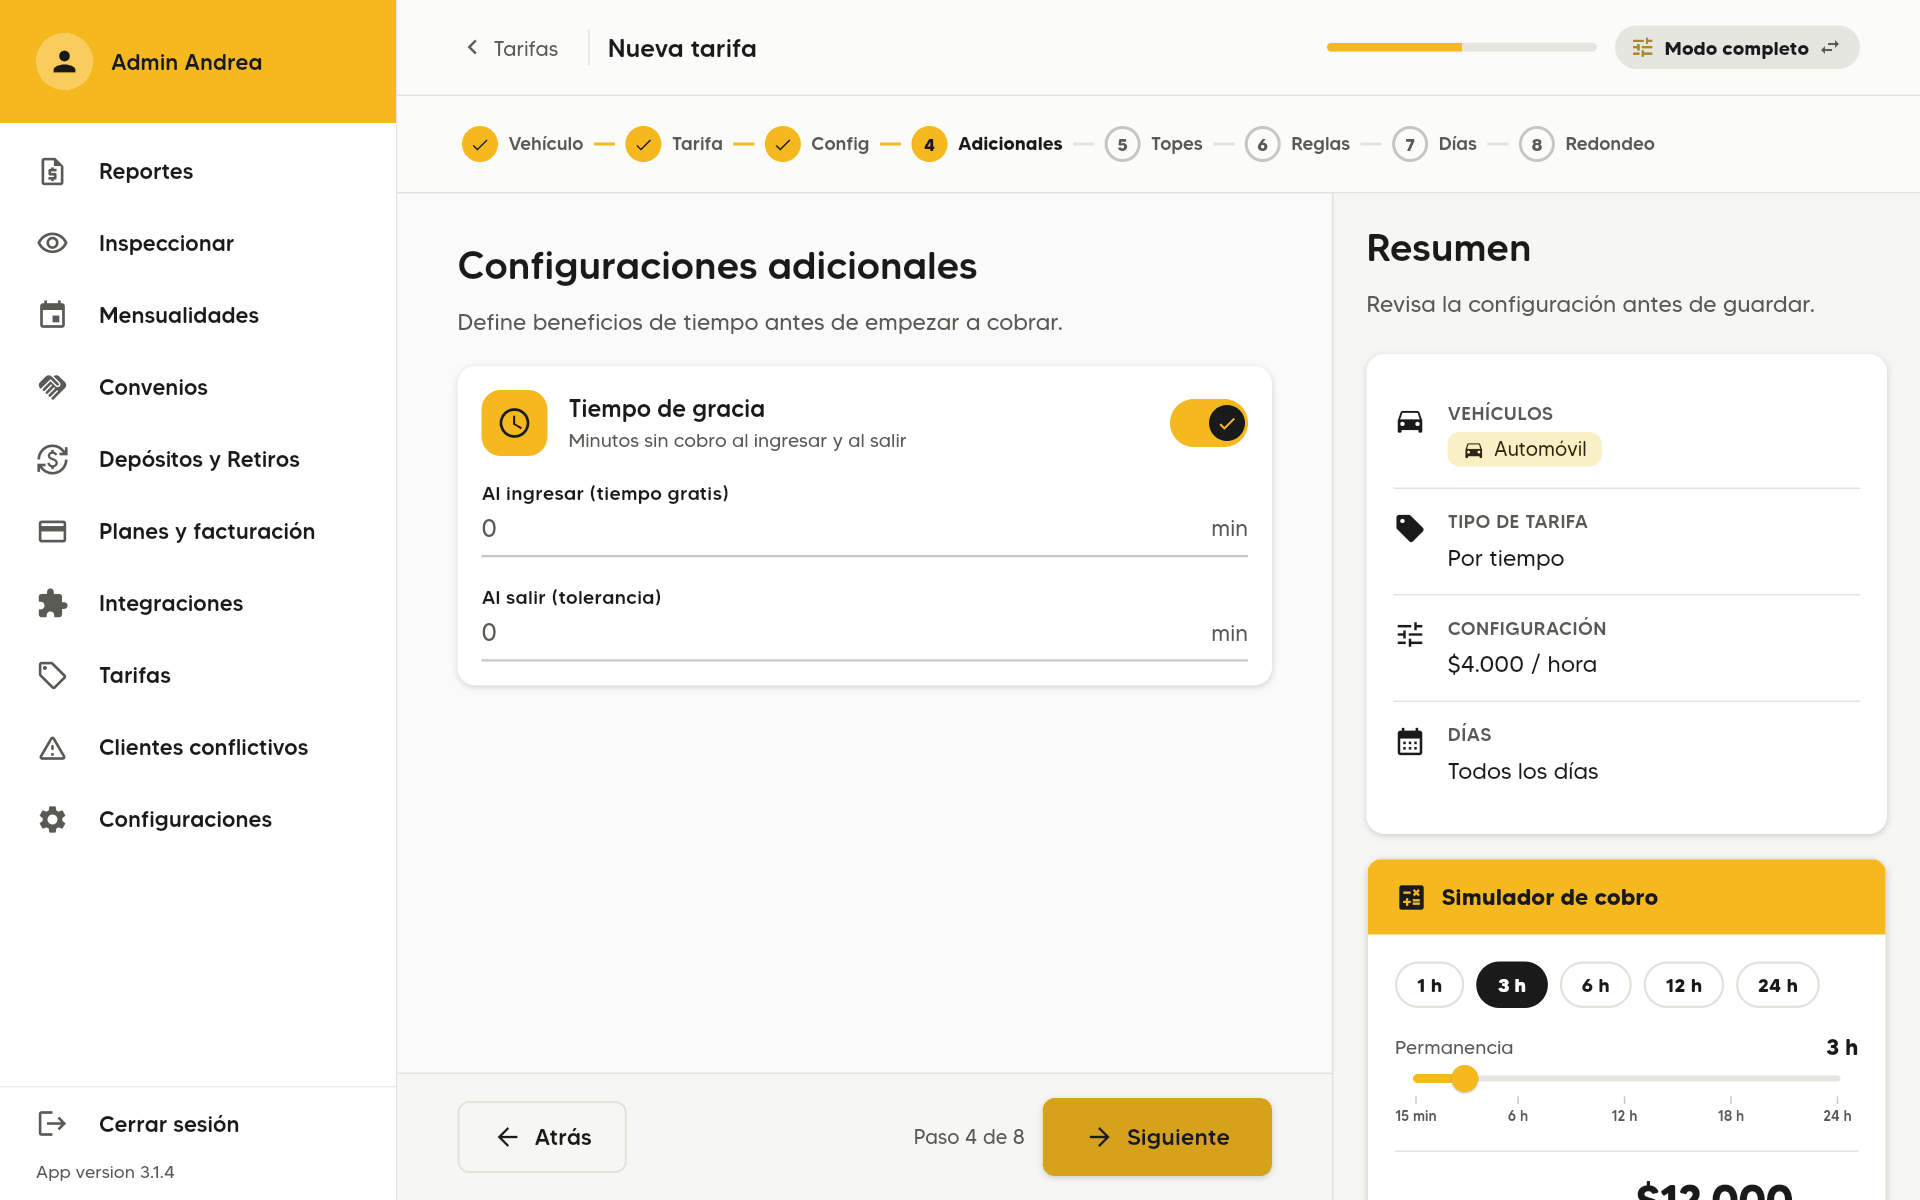1920x1200 pixels.
Task: Click the Siguiente button
Action: pyautogui.click(x=1157, y=1137)
